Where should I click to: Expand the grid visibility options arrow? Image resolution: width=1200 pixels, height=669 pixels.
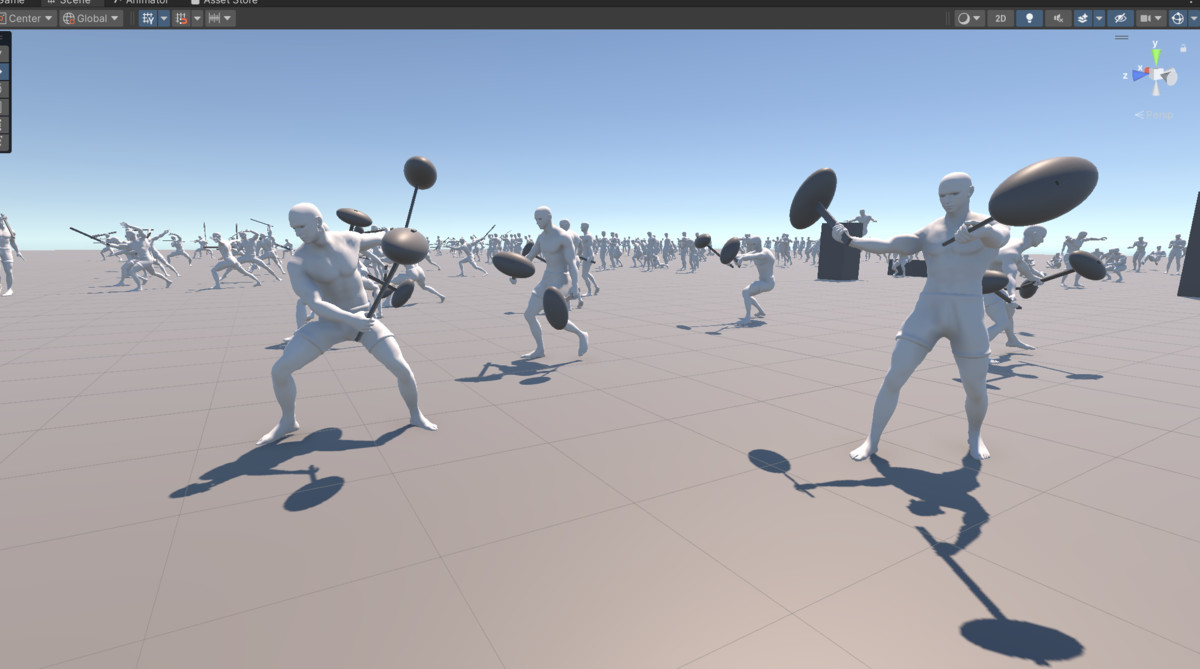[x=164, y=18]
